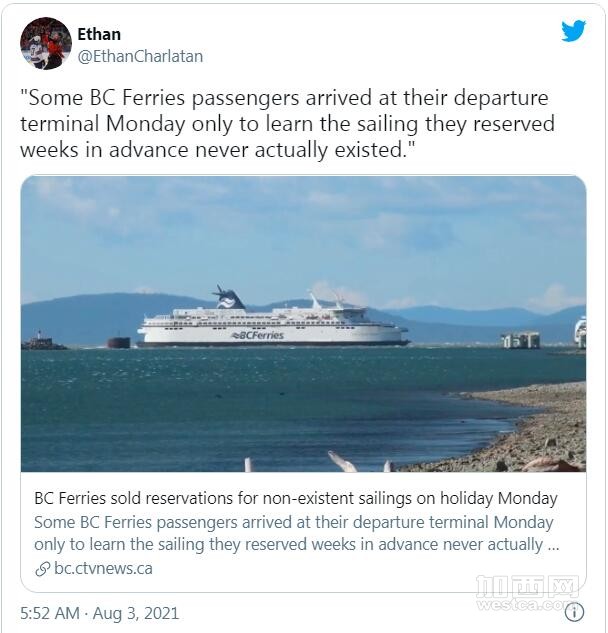Click the tweet info icon
Screen dimensions: 608x633
click(x=574, y=612)
